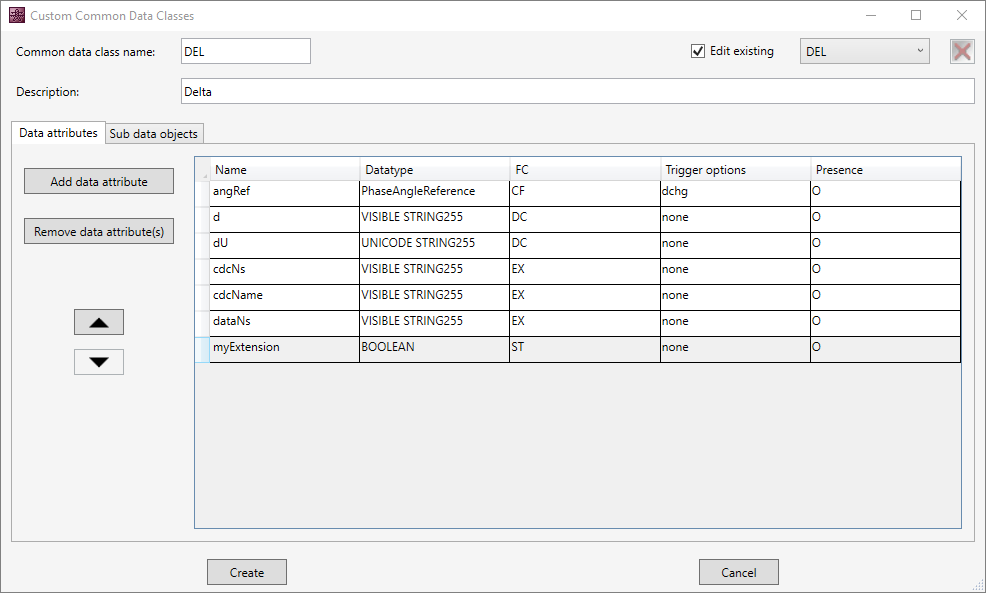Click the select-all corner of the grid
The image size is (986, 593).
[x=202, y=170]
